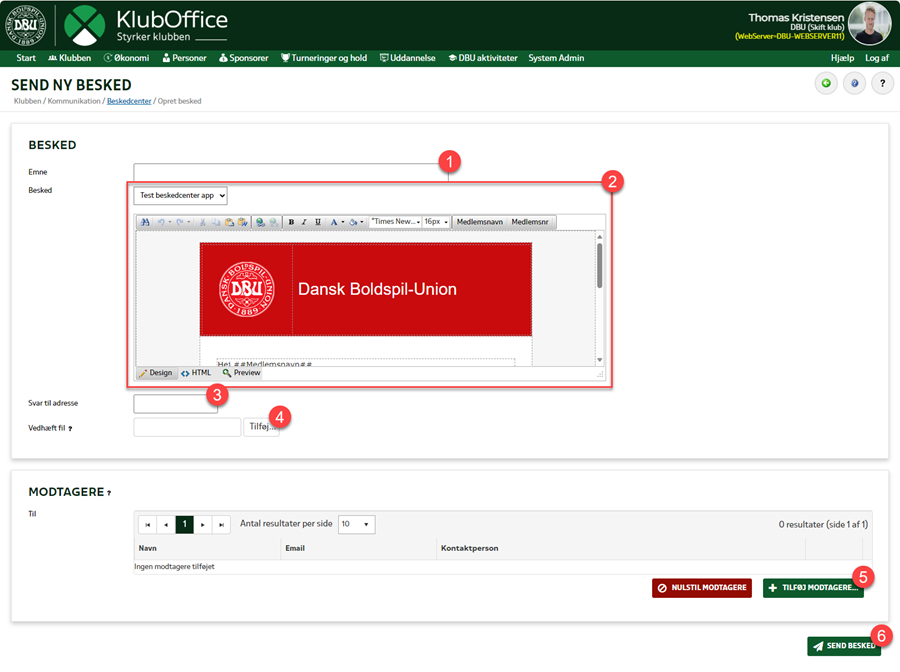Open the Uddannelse menu
Viewport: 900px width, 672px height.
[x=408, y=58]
